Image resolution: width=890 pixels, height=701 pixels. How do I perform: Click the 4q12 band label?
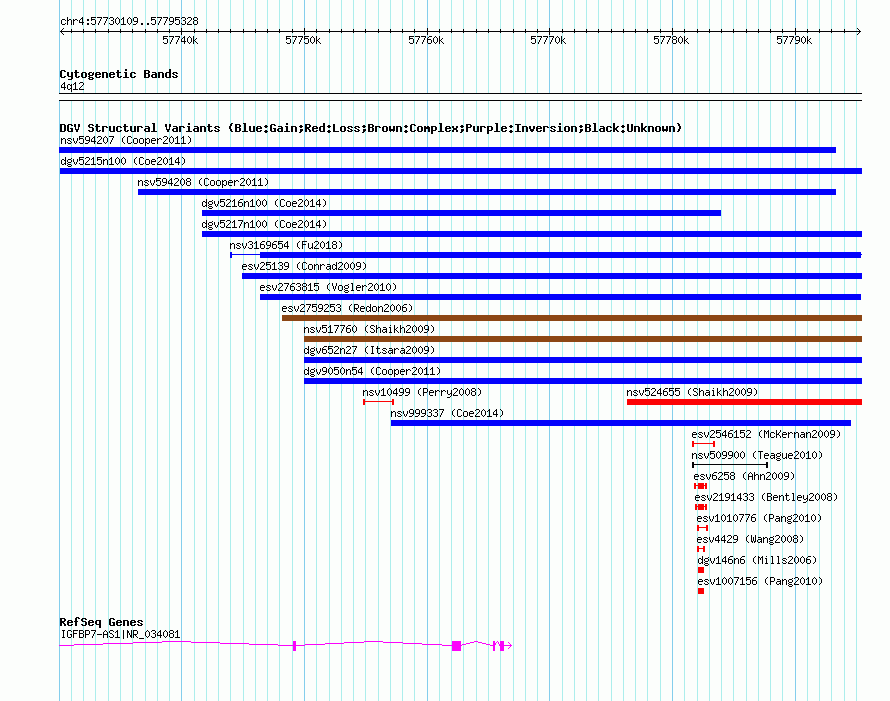(72, 86)
